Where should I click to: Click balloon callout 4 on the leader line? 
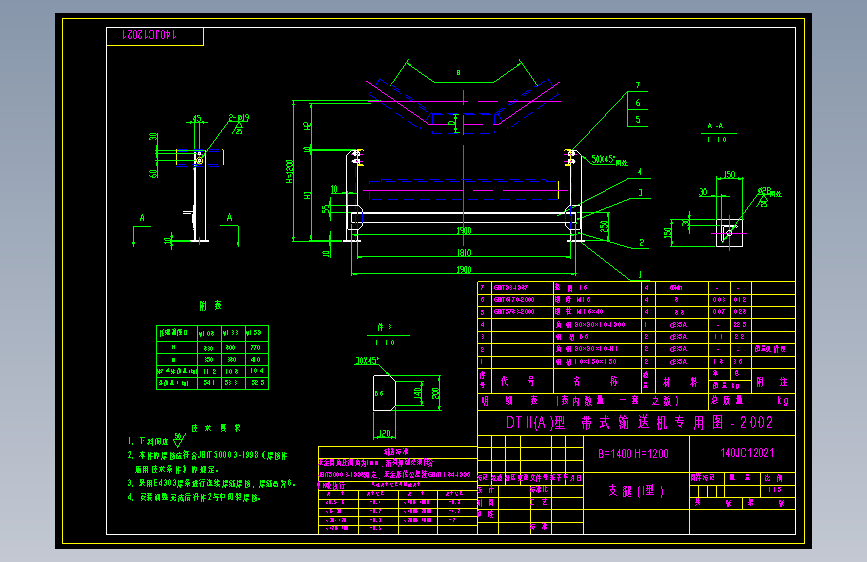click(x=640, y=172)
